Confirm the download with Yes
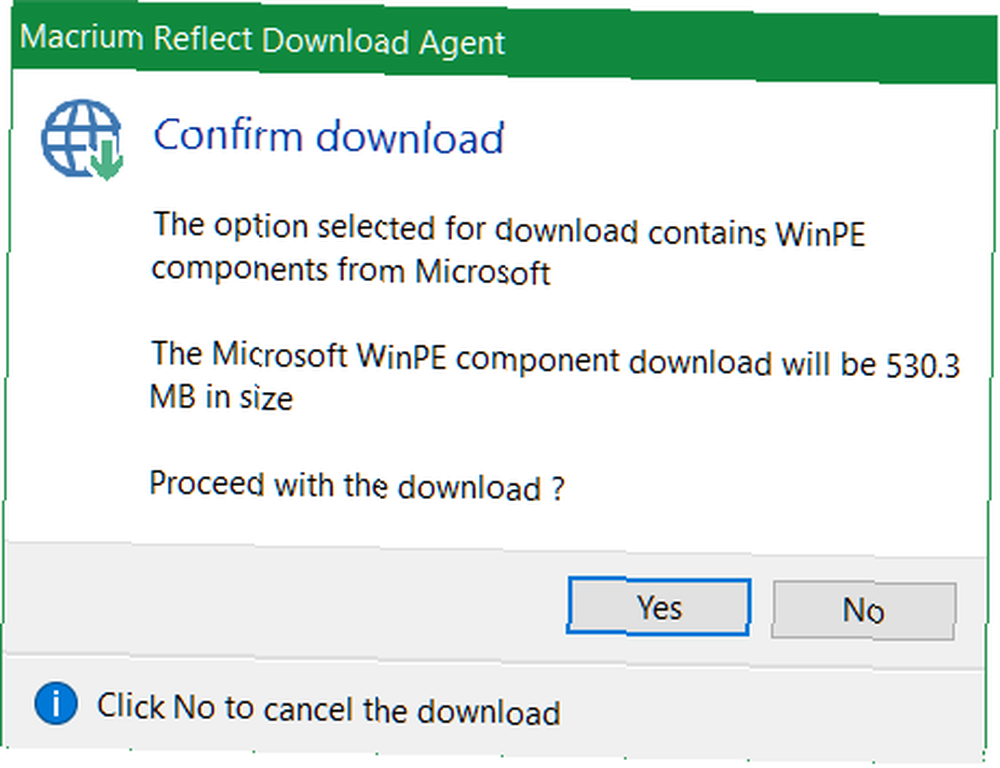 [x=659, y=607]
